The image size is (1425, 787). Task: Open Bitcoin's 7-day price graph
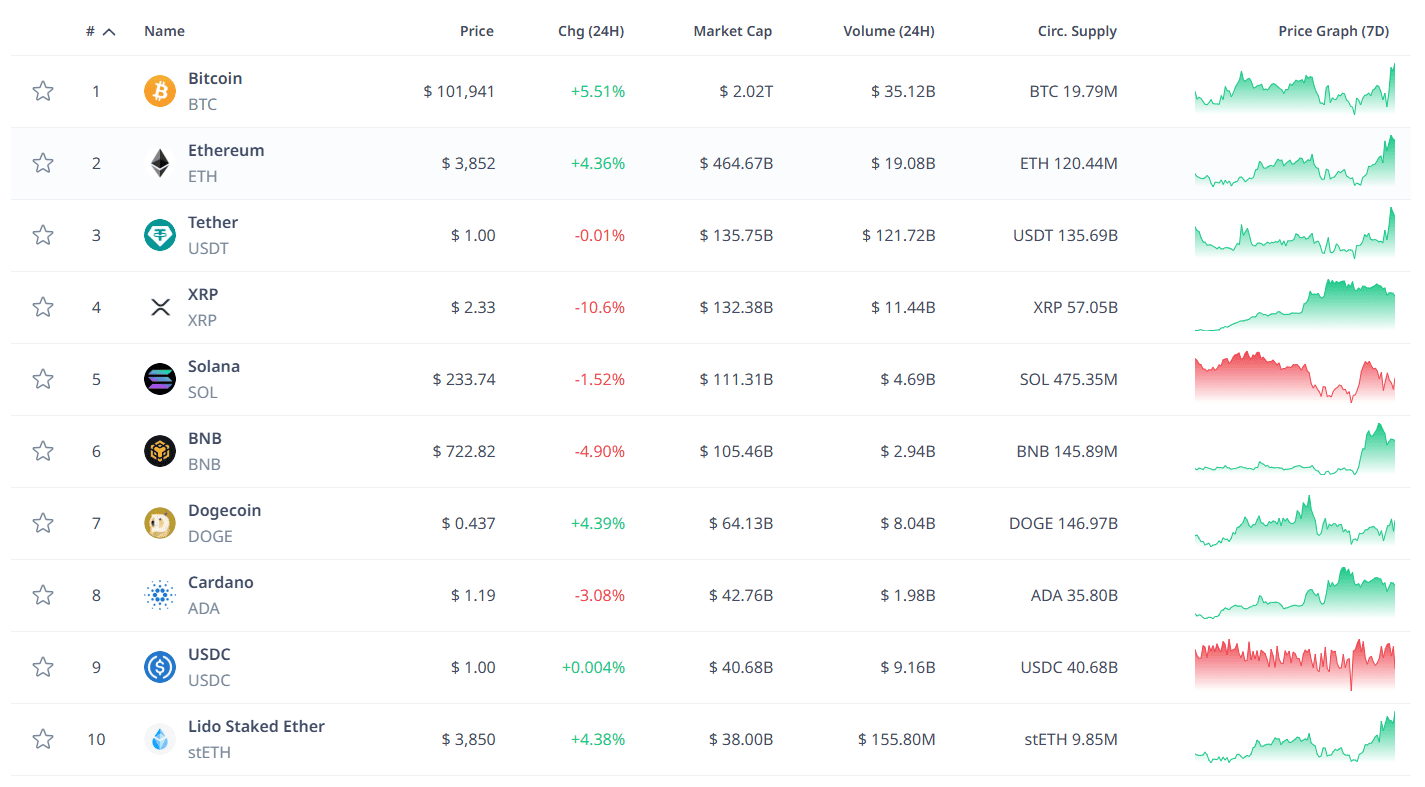(1295, 89)
